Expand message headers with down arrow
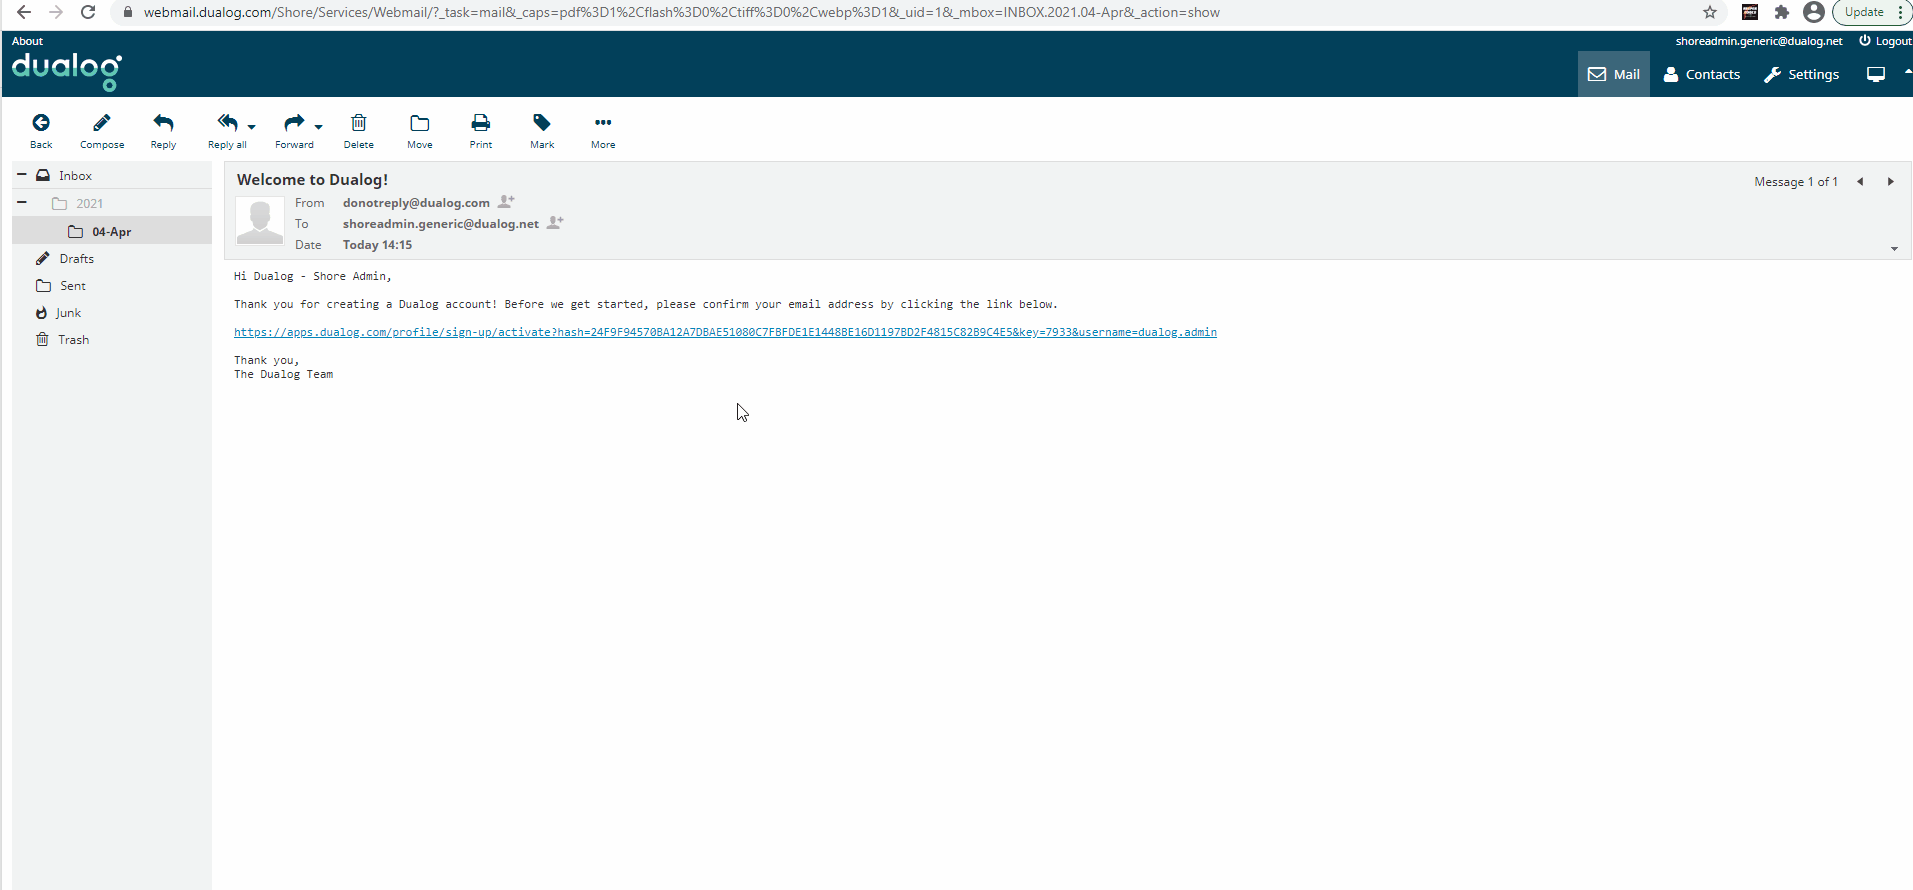 pyautogui.click(x=1894, y=248)
